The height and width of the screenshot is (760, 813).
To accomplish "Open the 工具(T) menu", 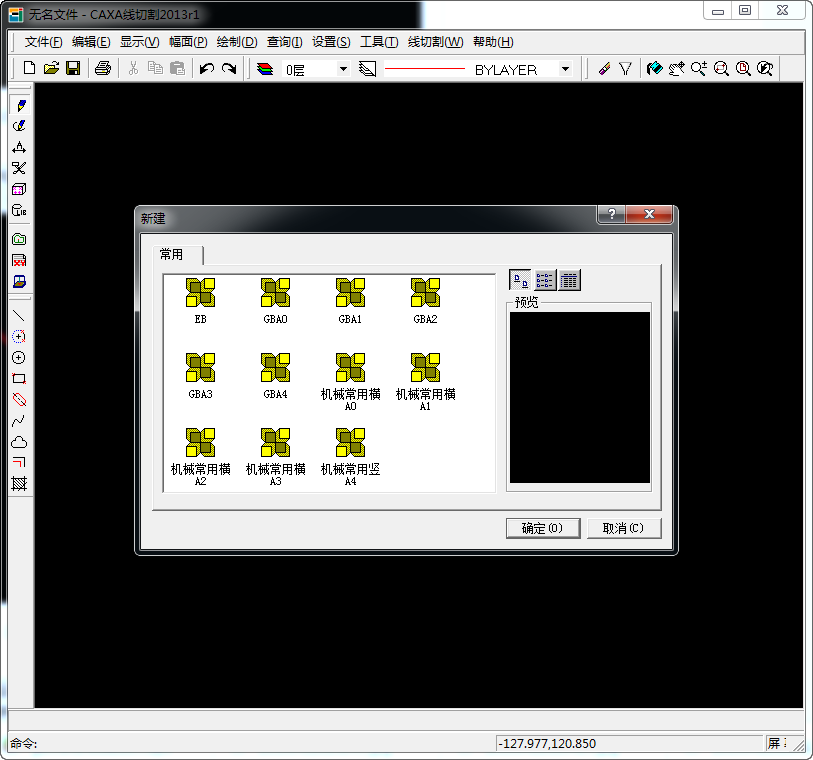I will [379, 42].
